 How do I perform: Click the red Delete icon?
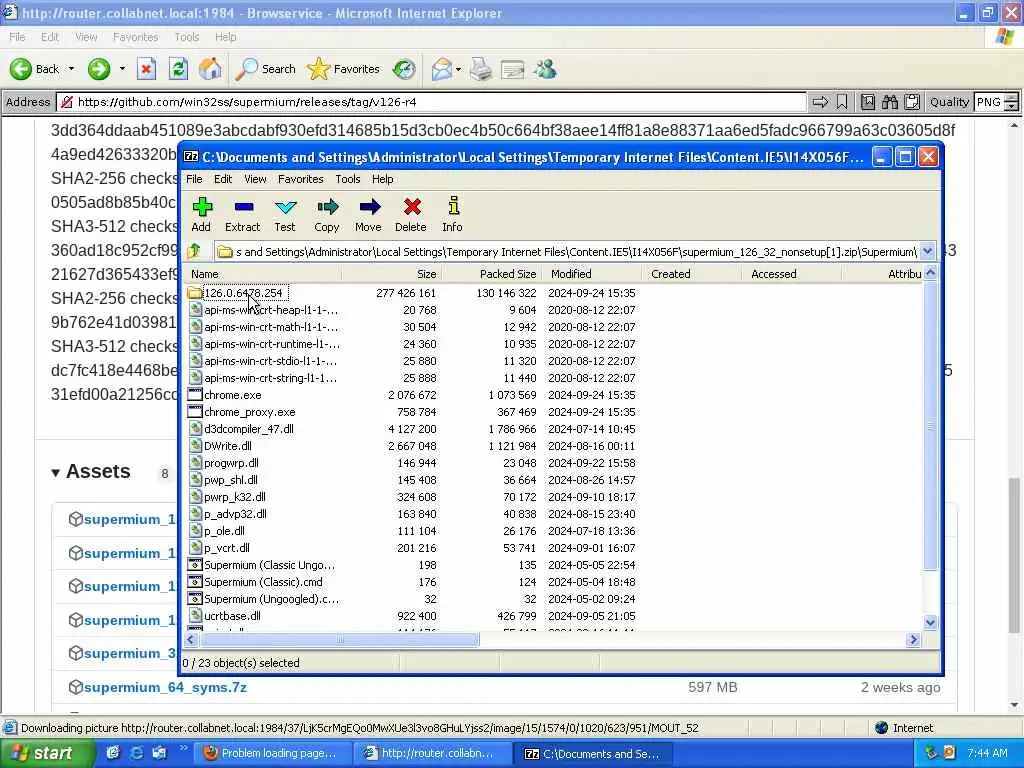point(411,214)
